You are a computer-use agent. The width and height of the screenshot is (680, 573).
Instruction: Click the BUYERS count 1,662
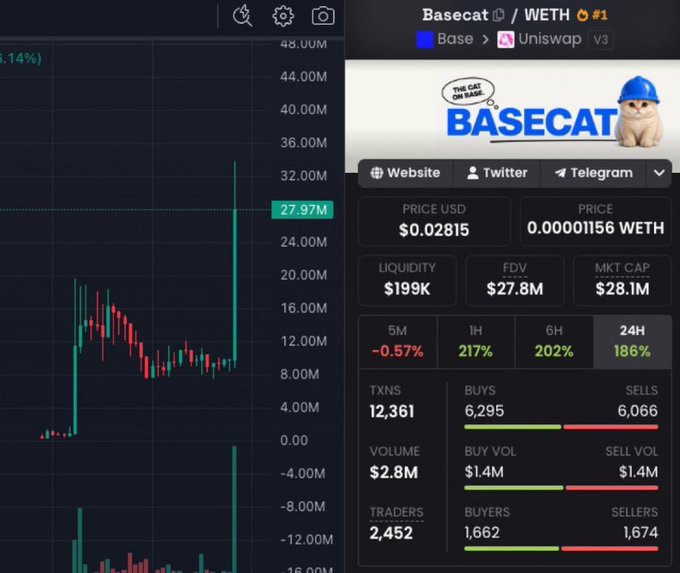point(482,532)
